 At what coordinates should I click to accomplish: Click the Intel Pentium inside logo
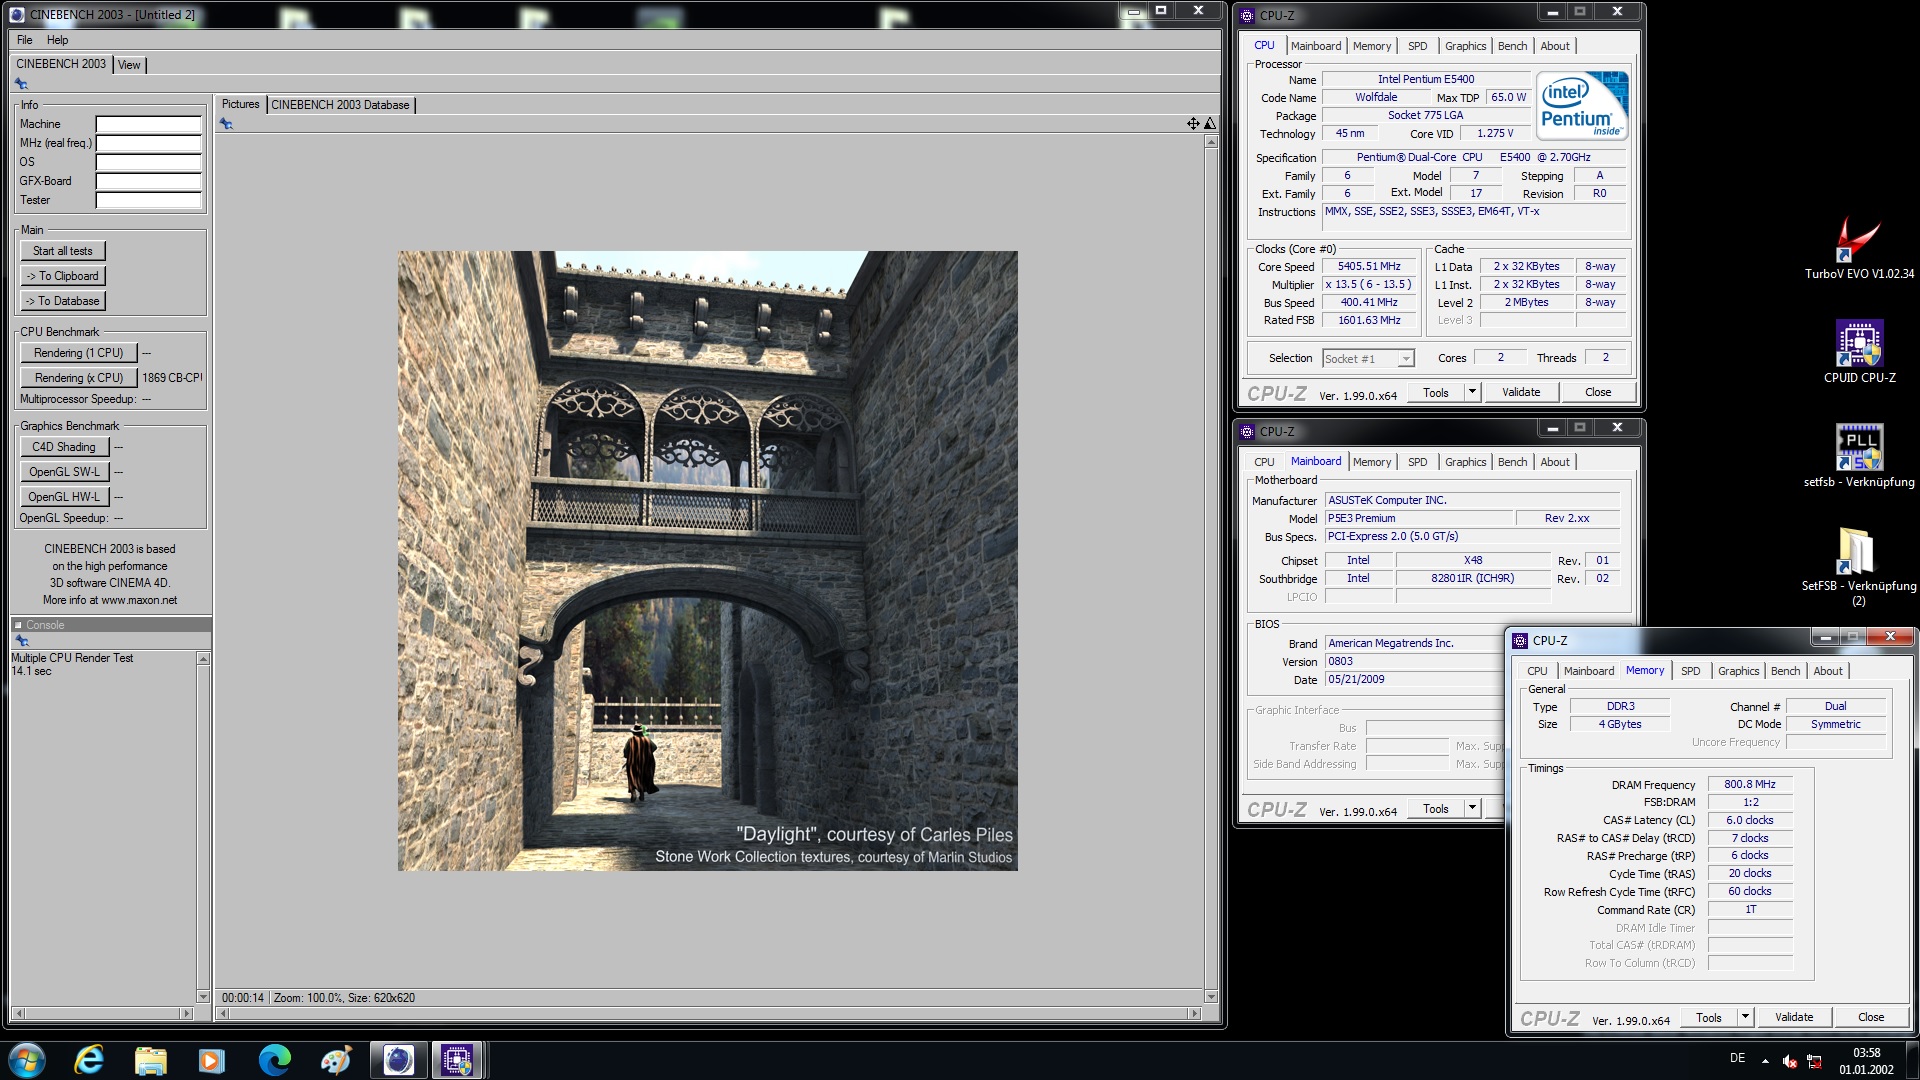(x=1582, y=105)
